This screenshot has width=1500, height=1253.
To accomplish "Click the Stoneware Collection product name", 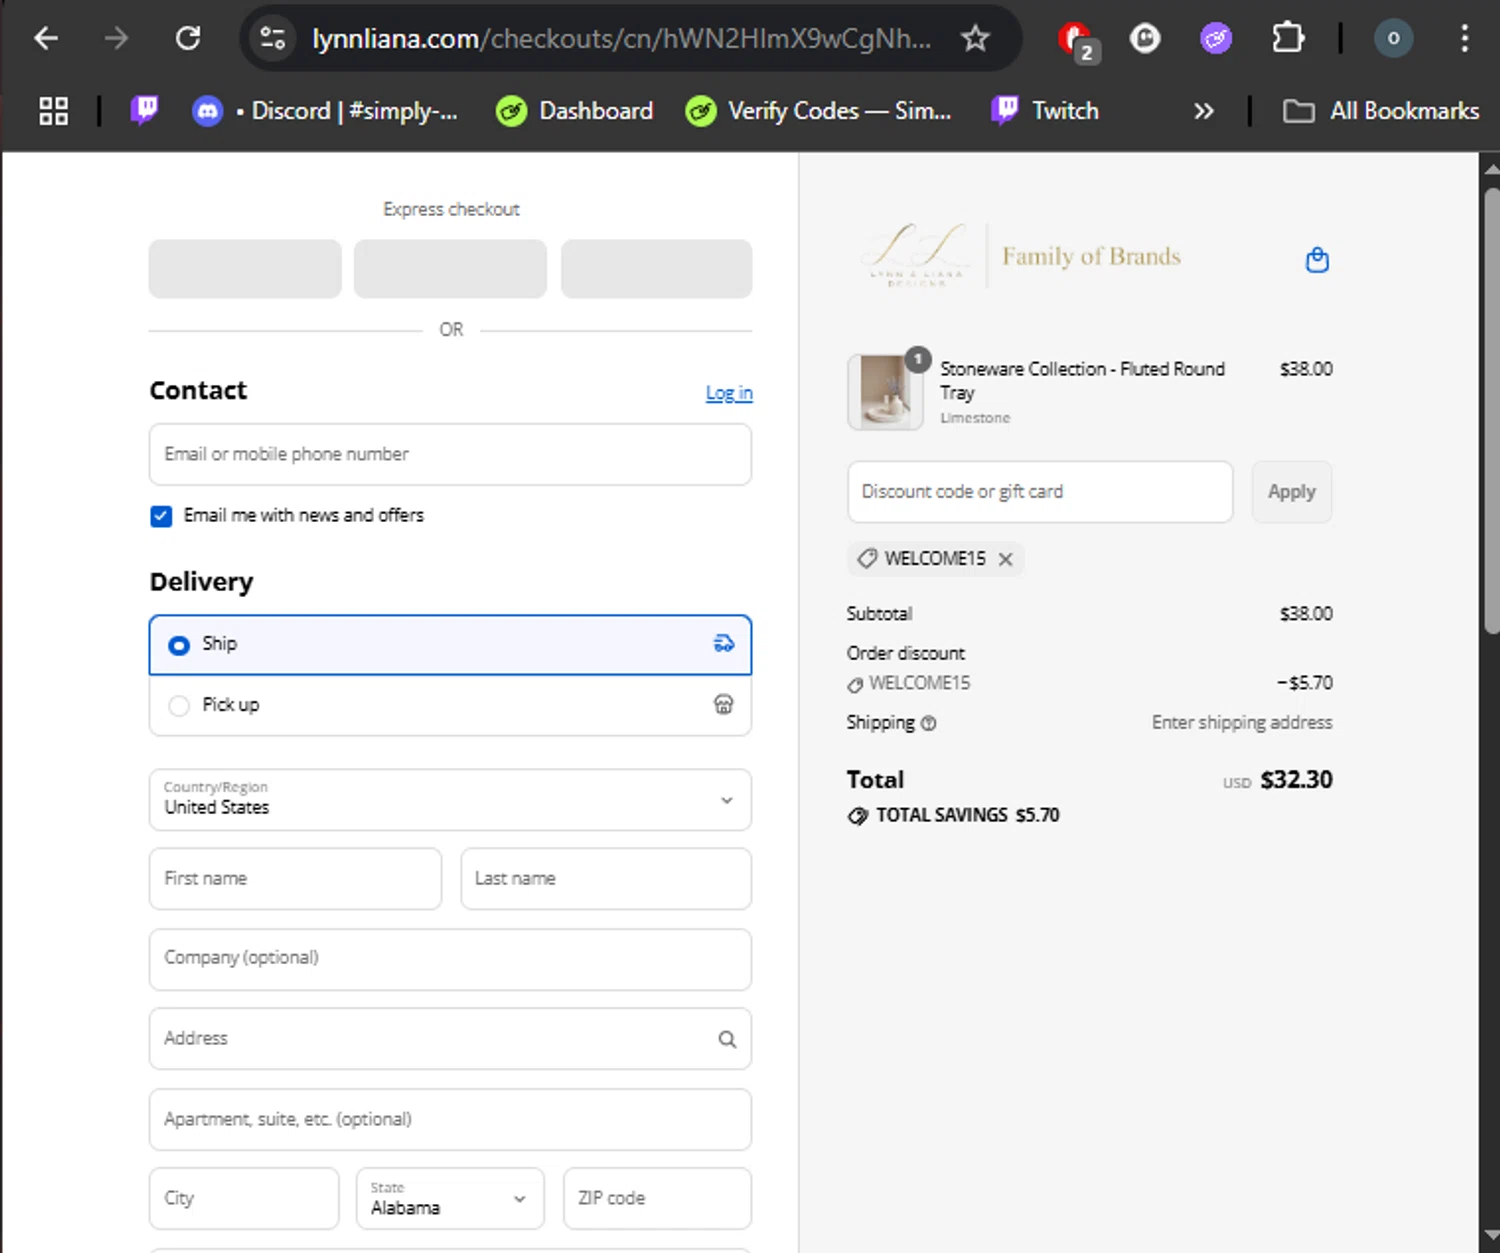I will click(x=1082, y=381).
